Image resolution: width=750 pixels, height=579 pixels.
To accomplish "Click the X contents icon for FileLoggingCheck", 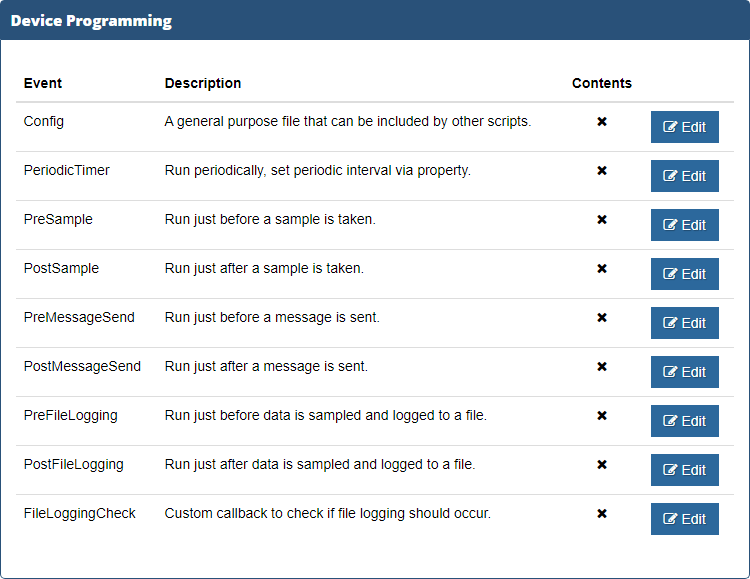I will (602, 513).
